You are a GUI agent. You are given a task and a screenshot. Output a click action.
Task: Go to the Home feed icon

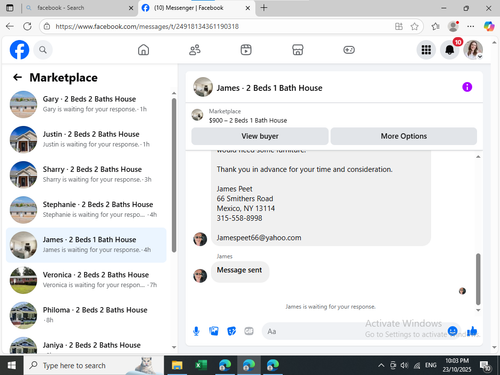point(143,50)
